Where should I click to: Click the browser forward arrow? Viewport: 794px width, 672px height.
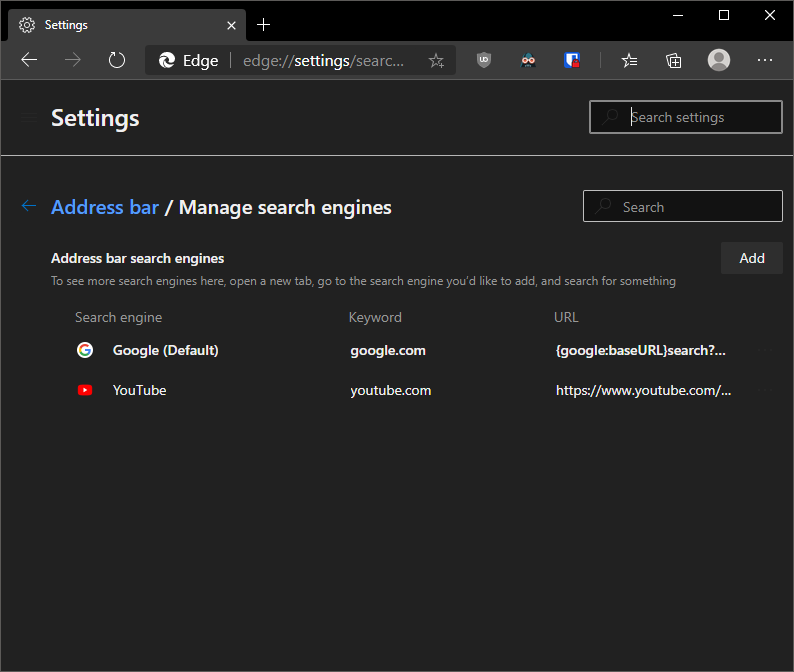pyautogui.click(x=73, y=60)
